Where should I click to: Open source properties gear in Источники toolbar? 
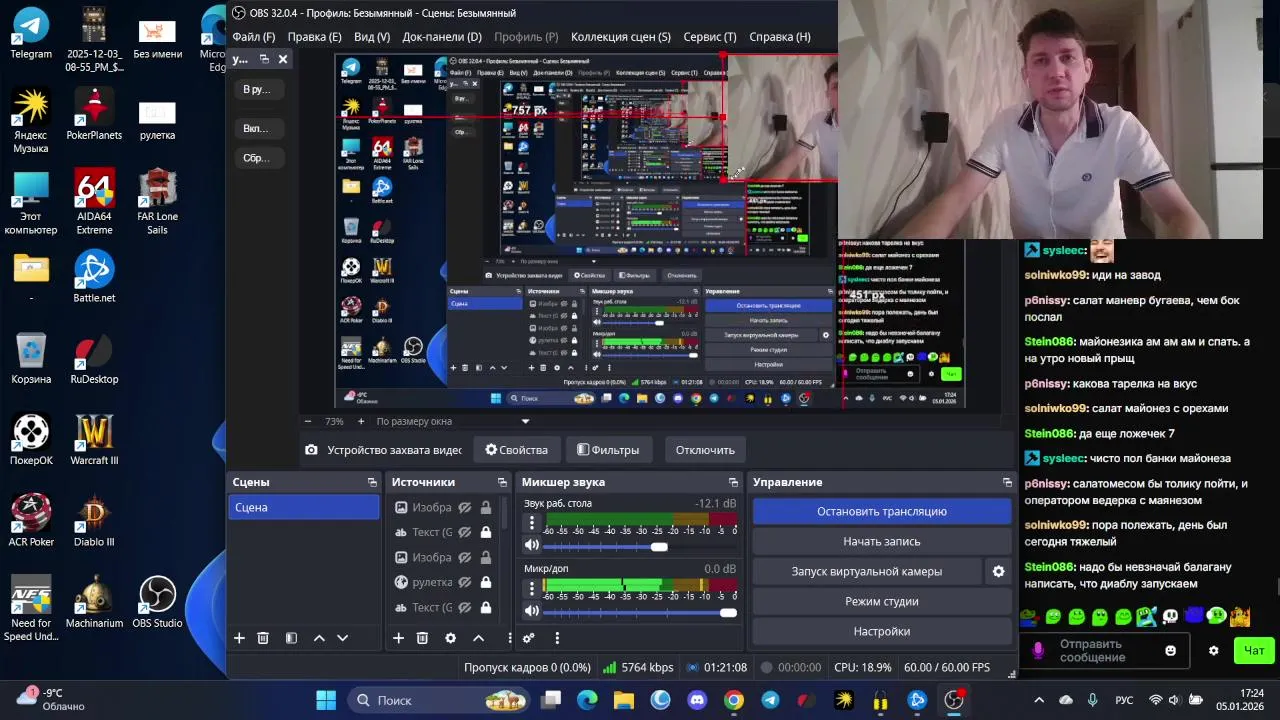[x=450, y=638]
